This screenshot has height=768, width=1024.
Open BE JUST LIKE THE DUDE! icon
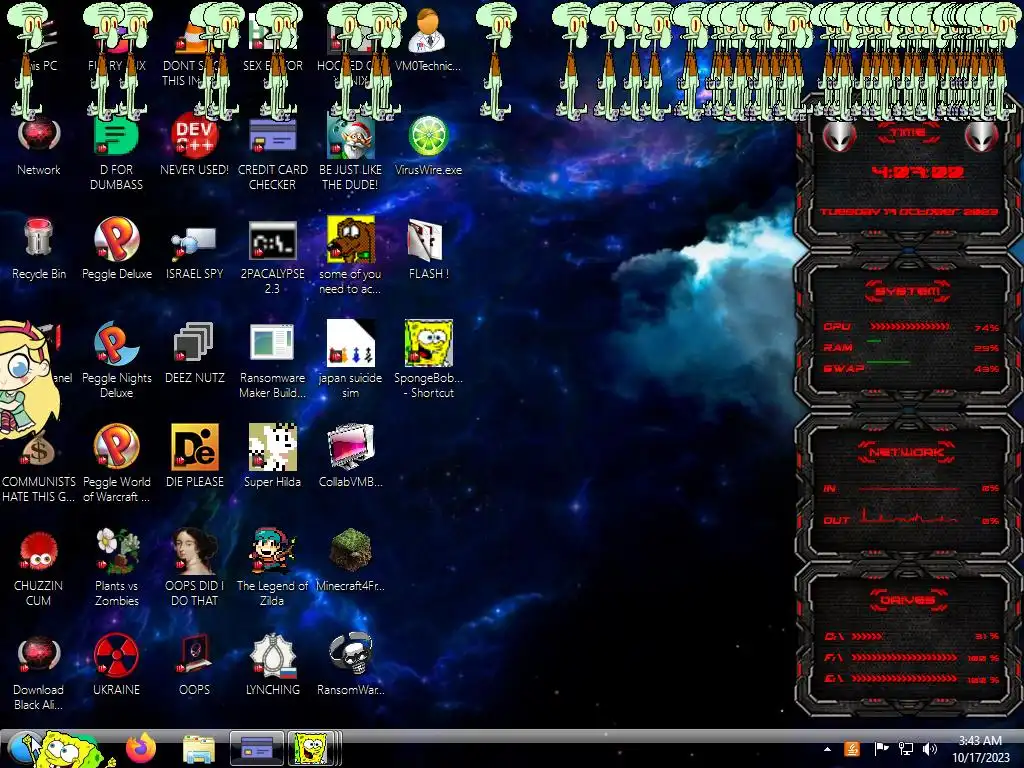click(351, 153)
